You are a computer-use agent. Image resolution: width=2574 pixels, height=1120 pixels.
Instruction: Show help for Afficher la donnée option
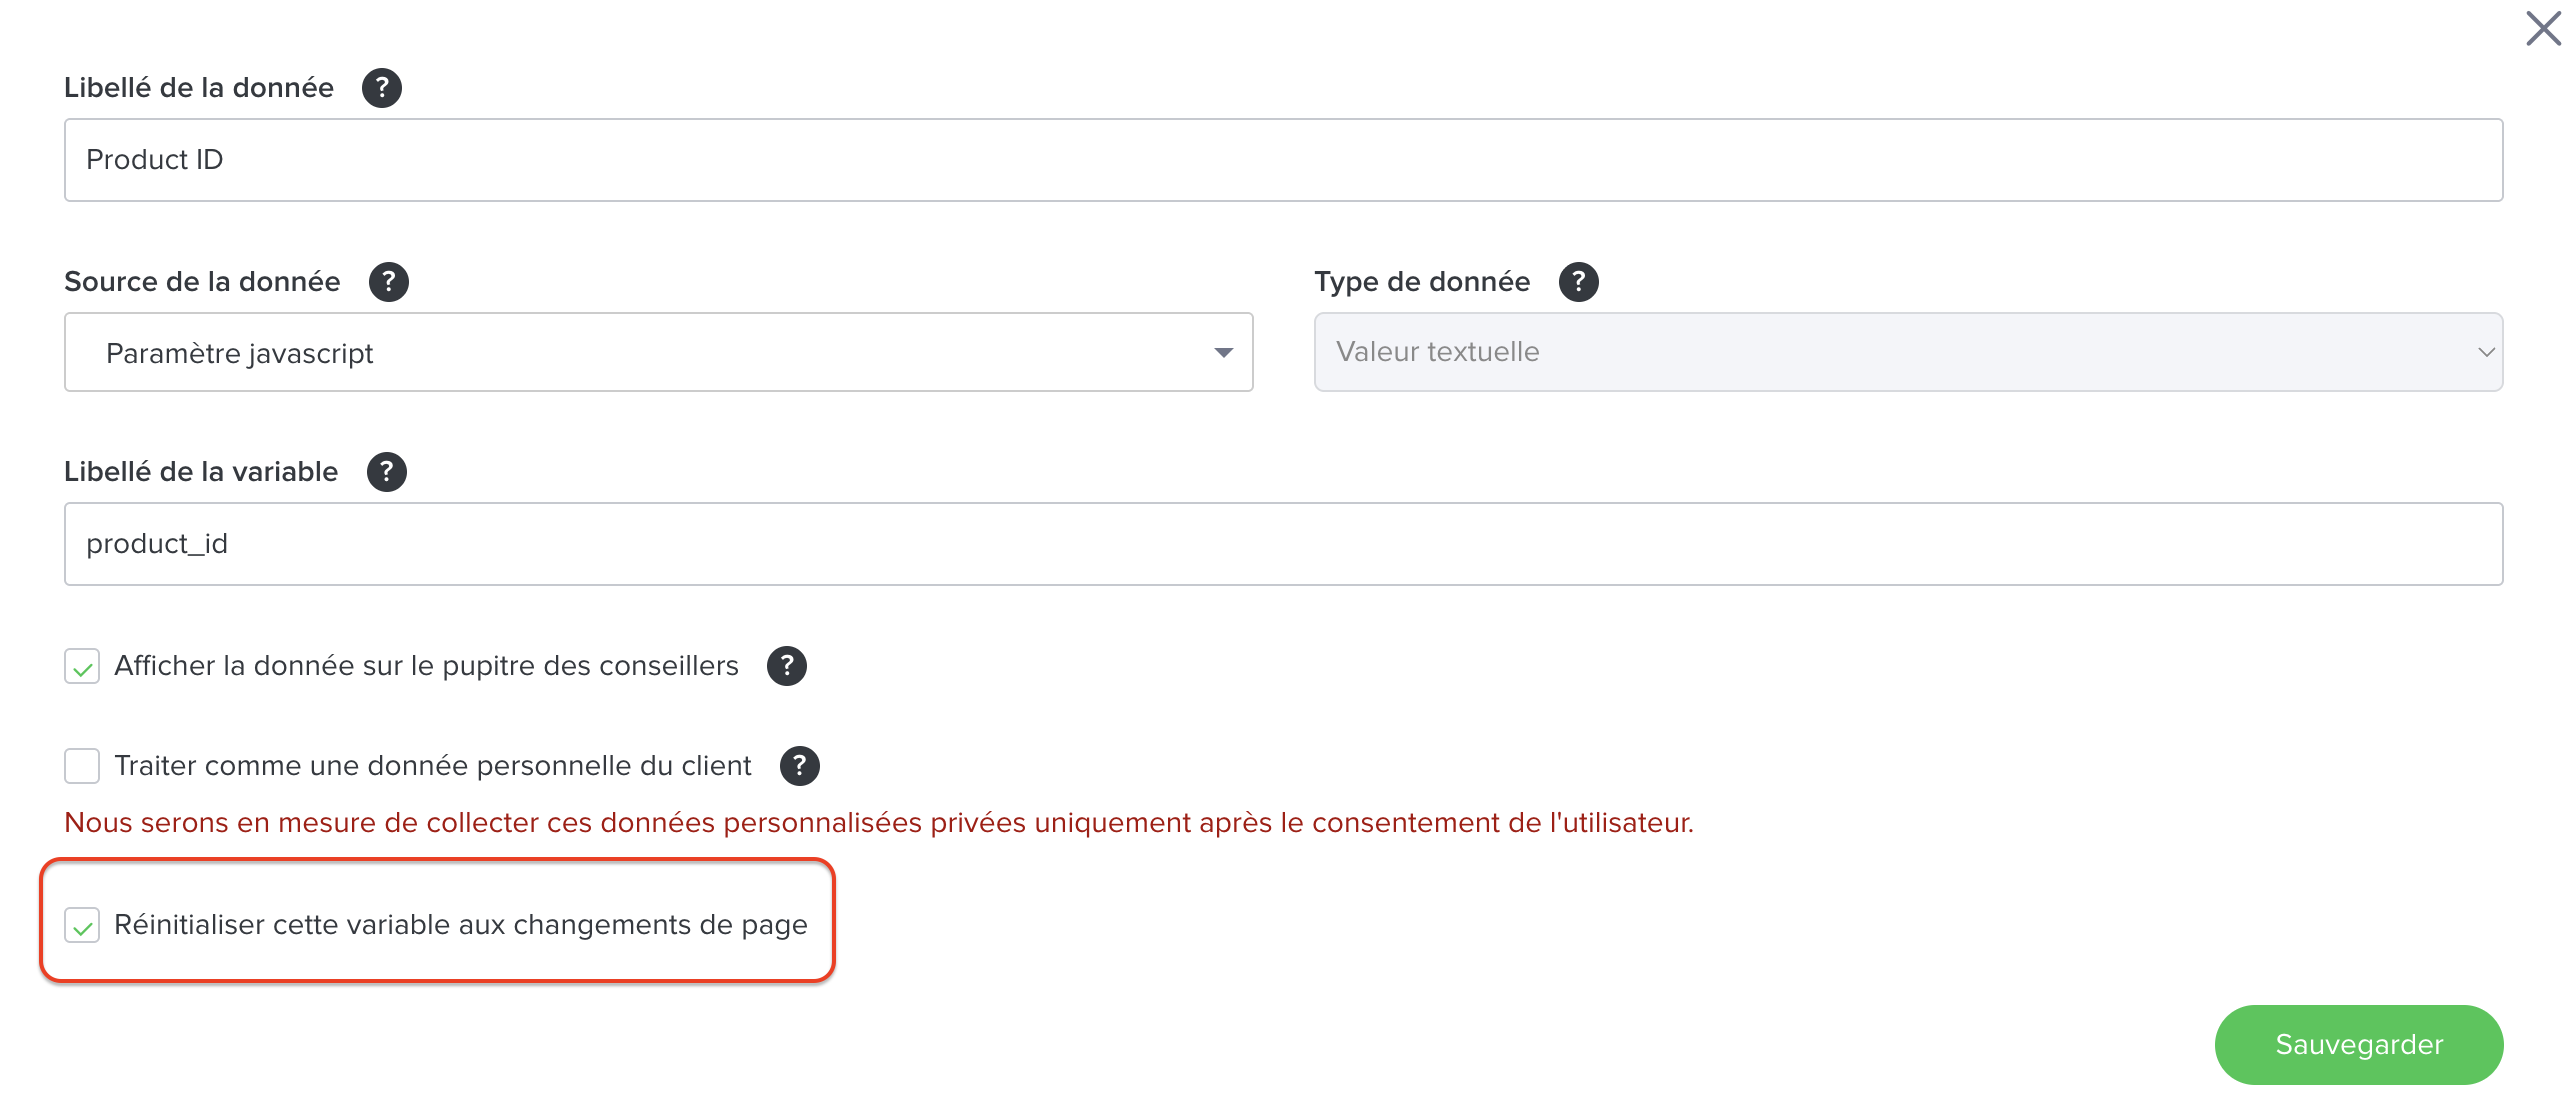[x=787, y=666]
